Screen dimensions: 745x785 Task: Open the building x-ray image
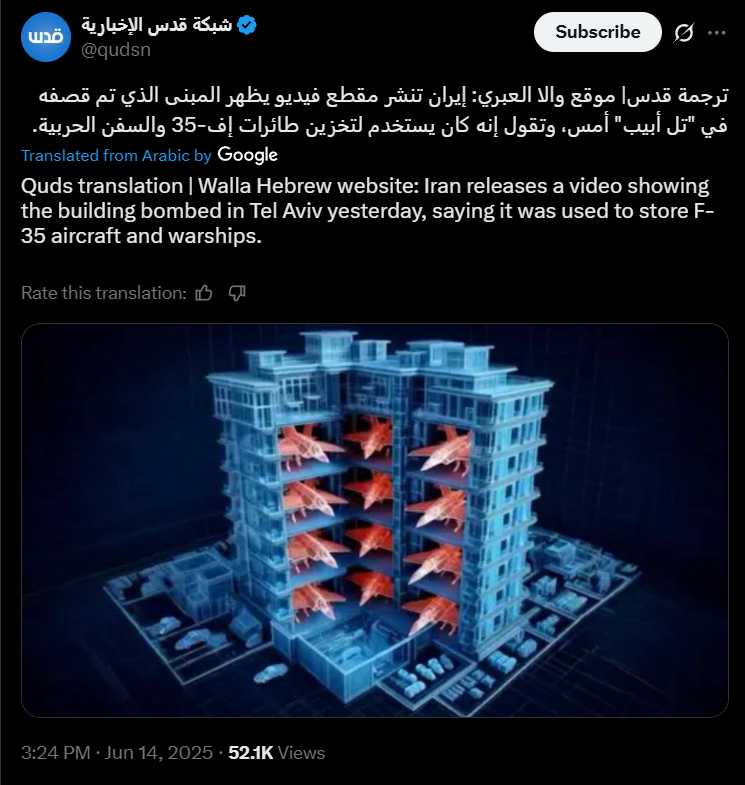tap(375, 520)
